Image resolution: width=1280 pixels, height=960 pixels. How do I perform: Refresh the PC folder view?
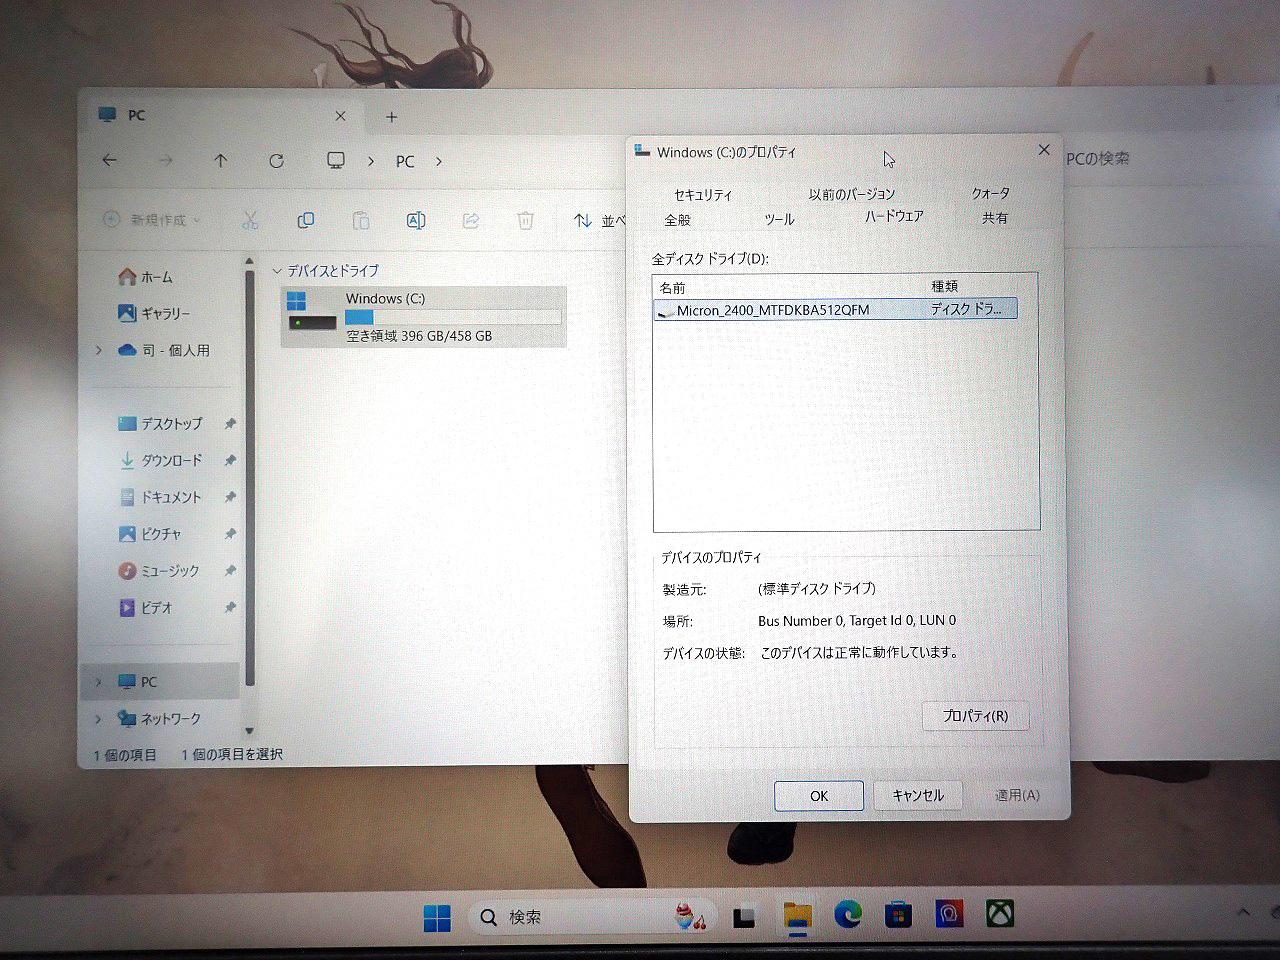coord(276,160)
